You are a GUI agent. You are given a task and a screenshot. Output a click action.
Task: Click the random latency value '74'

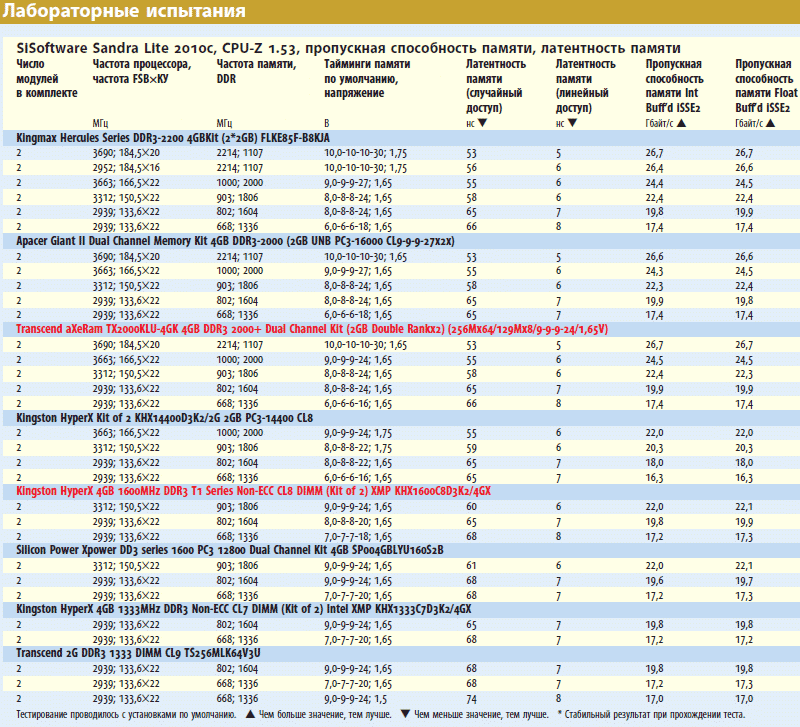471,699
